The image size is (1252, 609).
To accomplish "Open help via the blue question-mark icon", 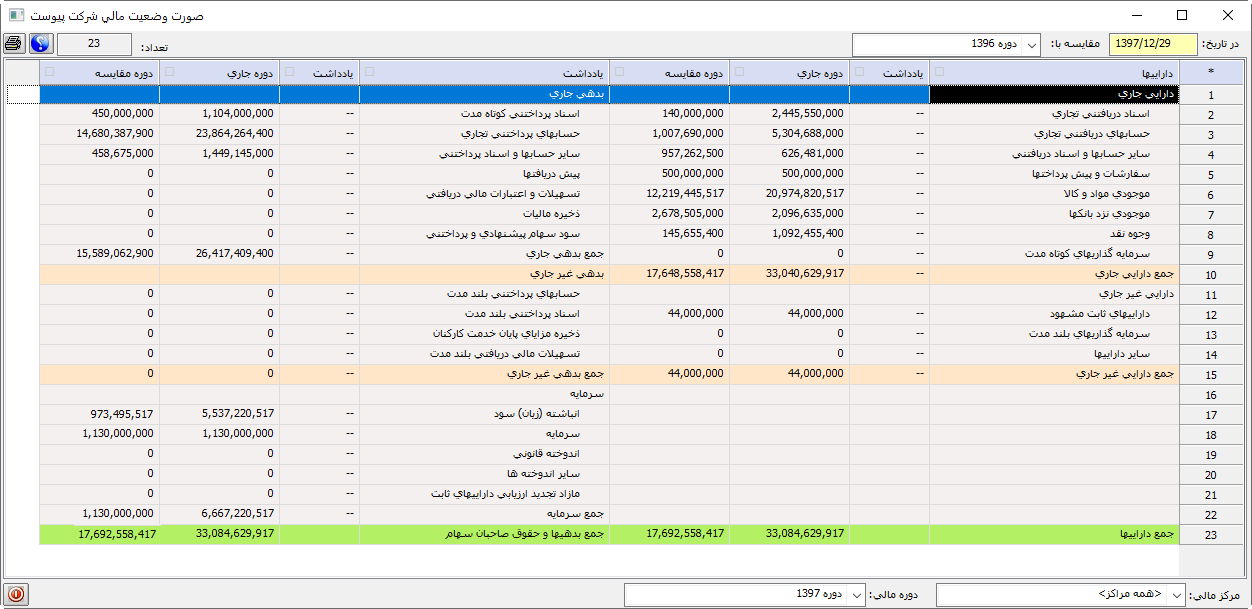I will pos(40,44).
